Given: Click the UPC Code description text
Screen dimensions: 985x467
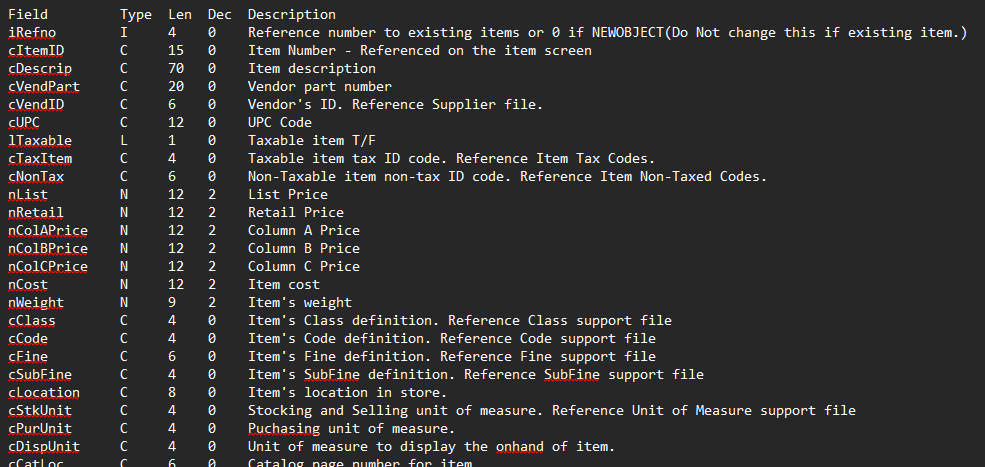Looking at the screenshot, I should pos(280,123).
